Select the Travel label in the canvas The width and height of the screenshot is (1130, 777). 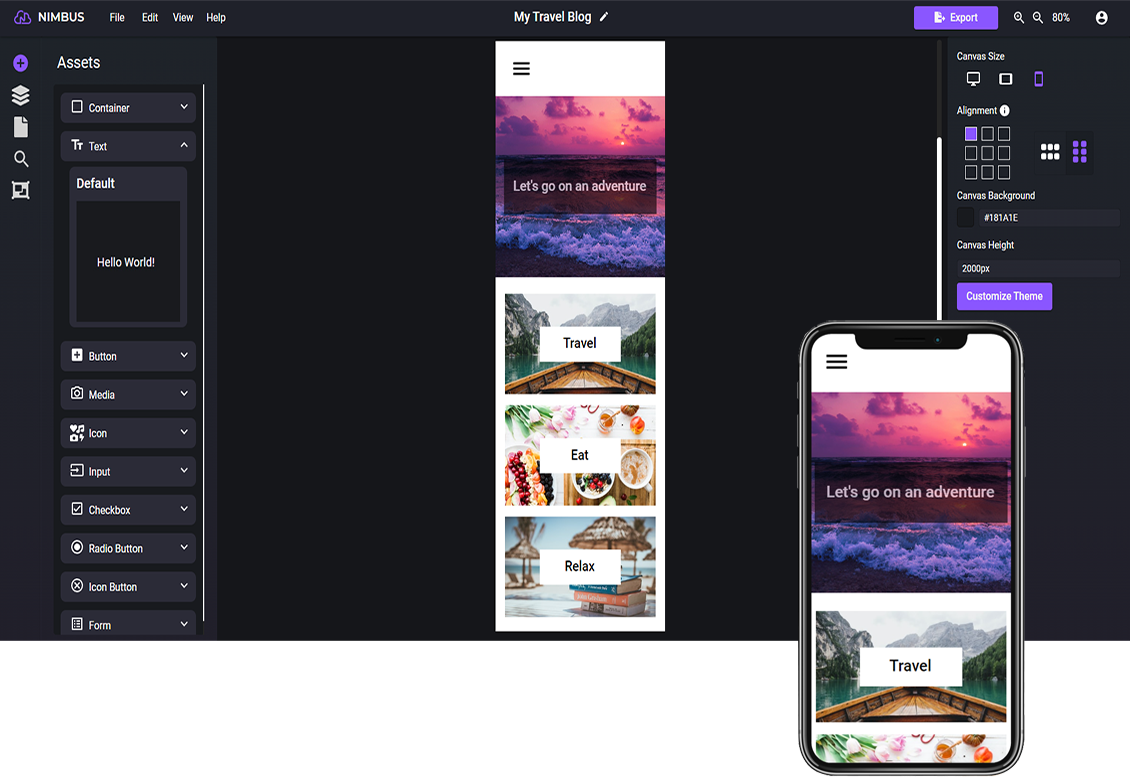[x=579, y=343]
